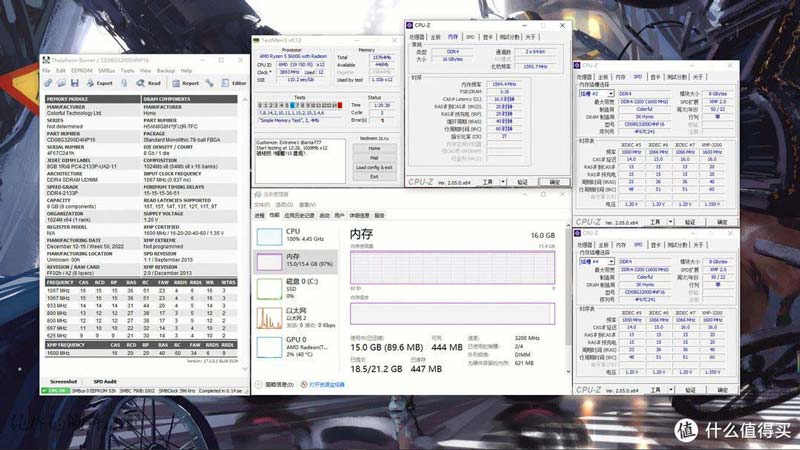This screenshot has width=800, height=450.
Task: Click 验证 button in CPU-Z memory window
Action: [x=522, y=182]
